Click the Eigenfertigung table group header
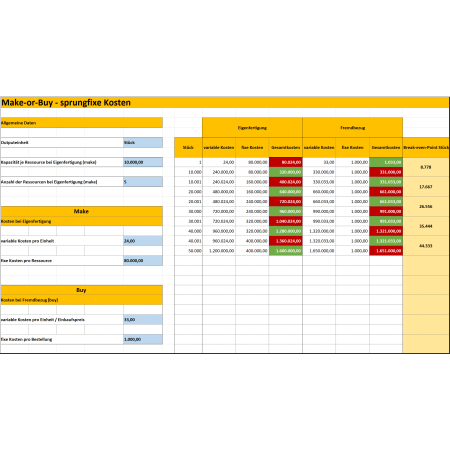Screen dimensions: 450x450 click(252, 128)
